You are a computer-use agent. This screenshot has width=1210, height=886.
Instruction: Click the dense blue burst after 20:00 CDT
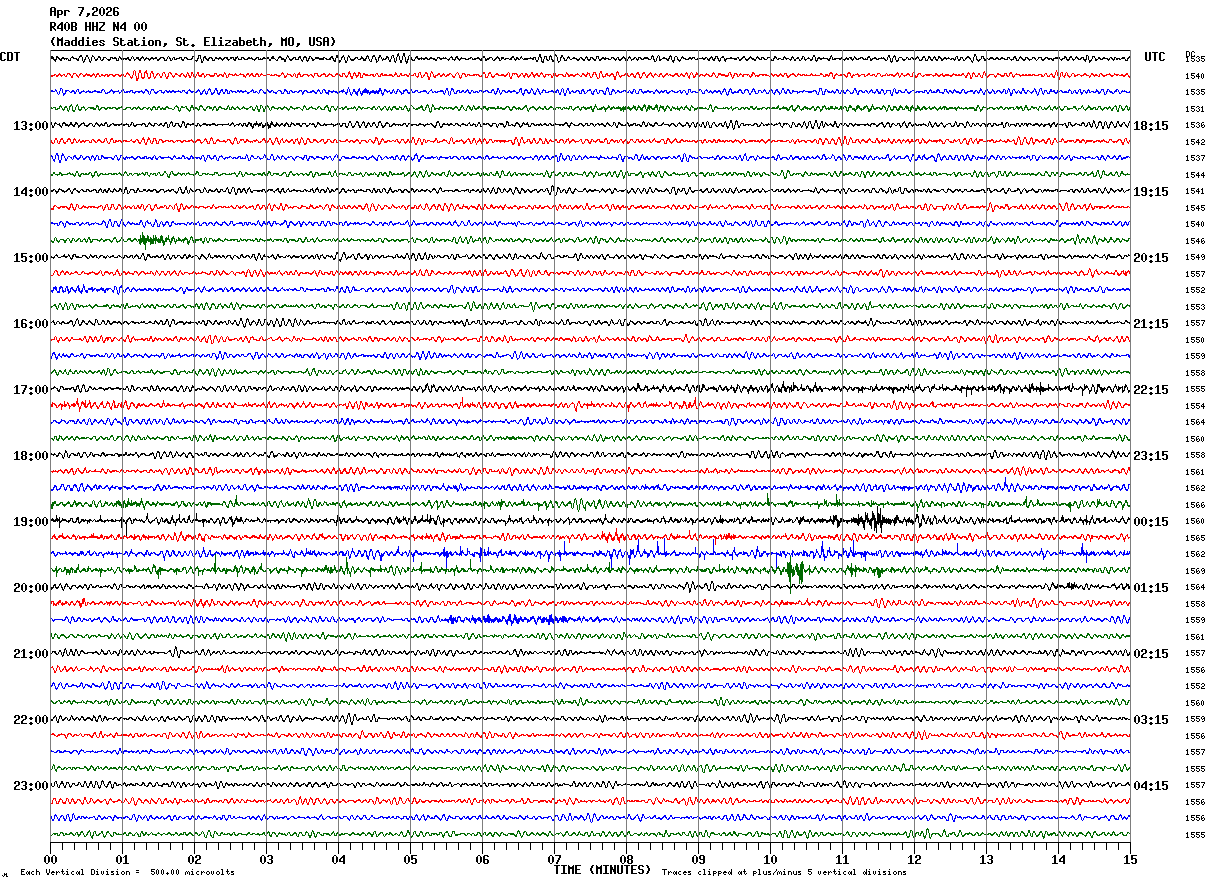508,619
